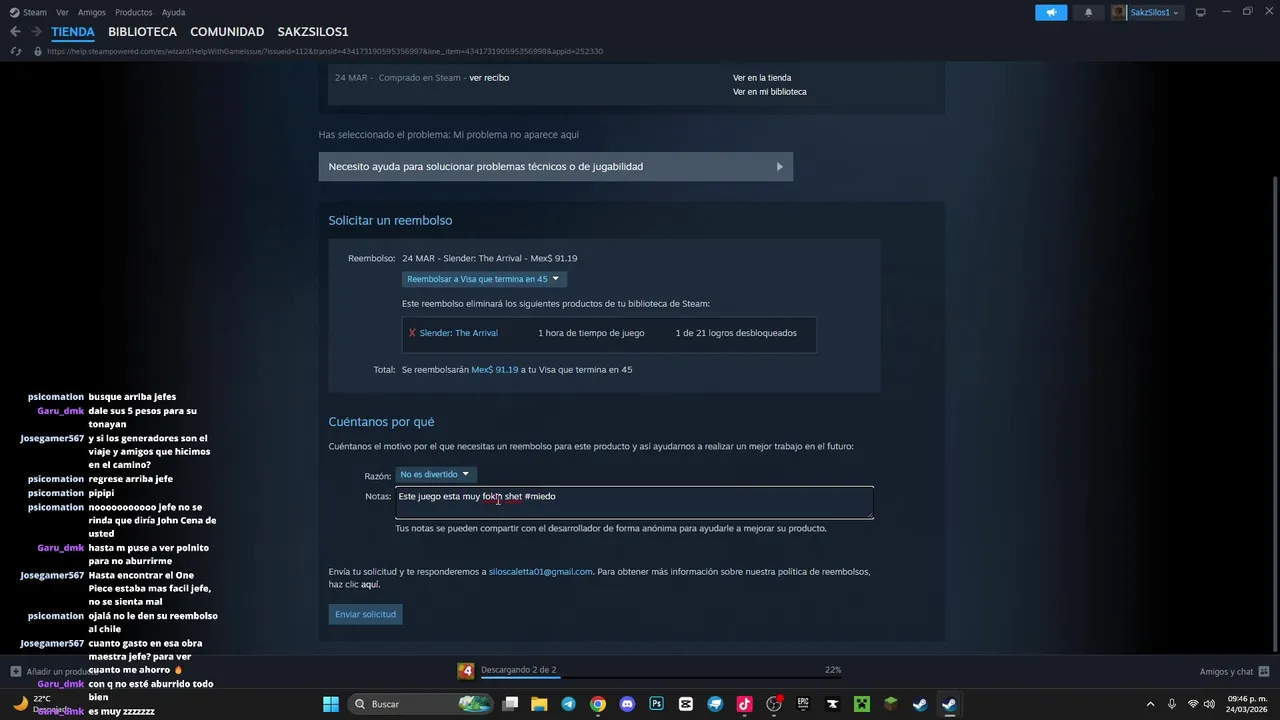Open the SAKZSILOS1 profile tab
The width and height of the screenshot is (1280, 720).
313,32
